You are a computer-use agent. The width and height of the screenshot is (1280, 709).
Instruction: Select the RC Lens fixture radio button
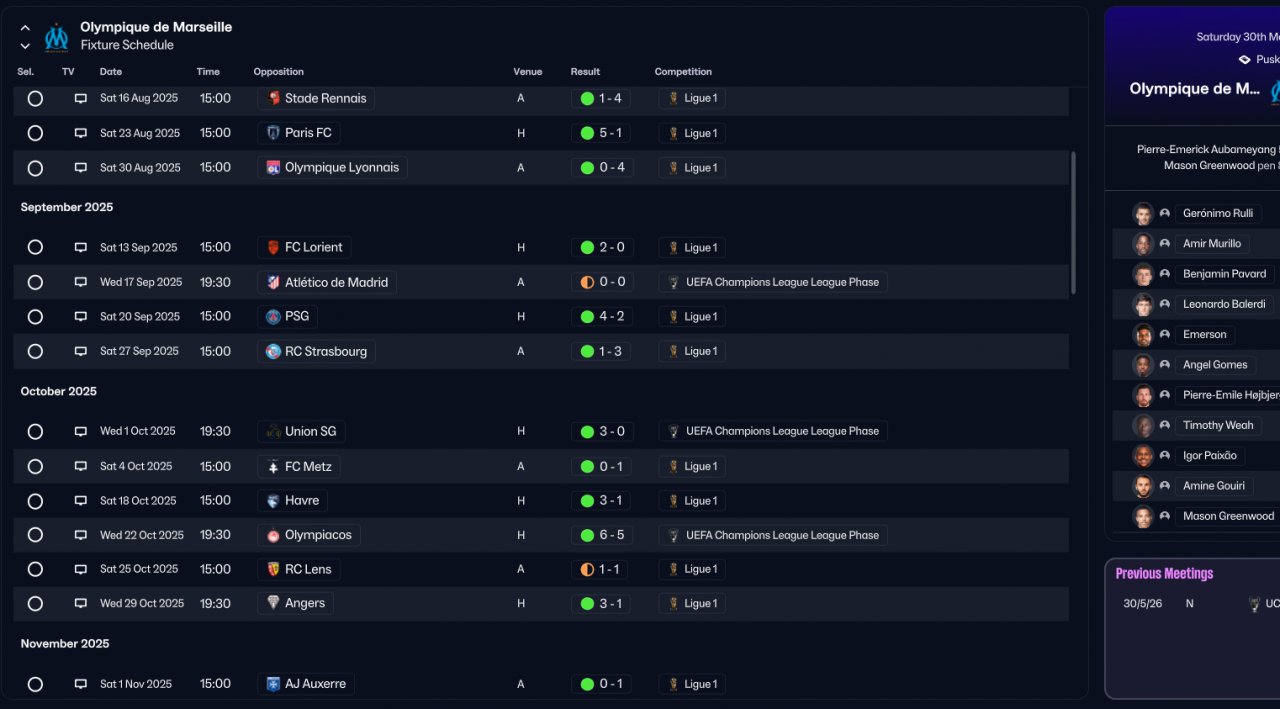pyautogui.click(x=35, y=570)
